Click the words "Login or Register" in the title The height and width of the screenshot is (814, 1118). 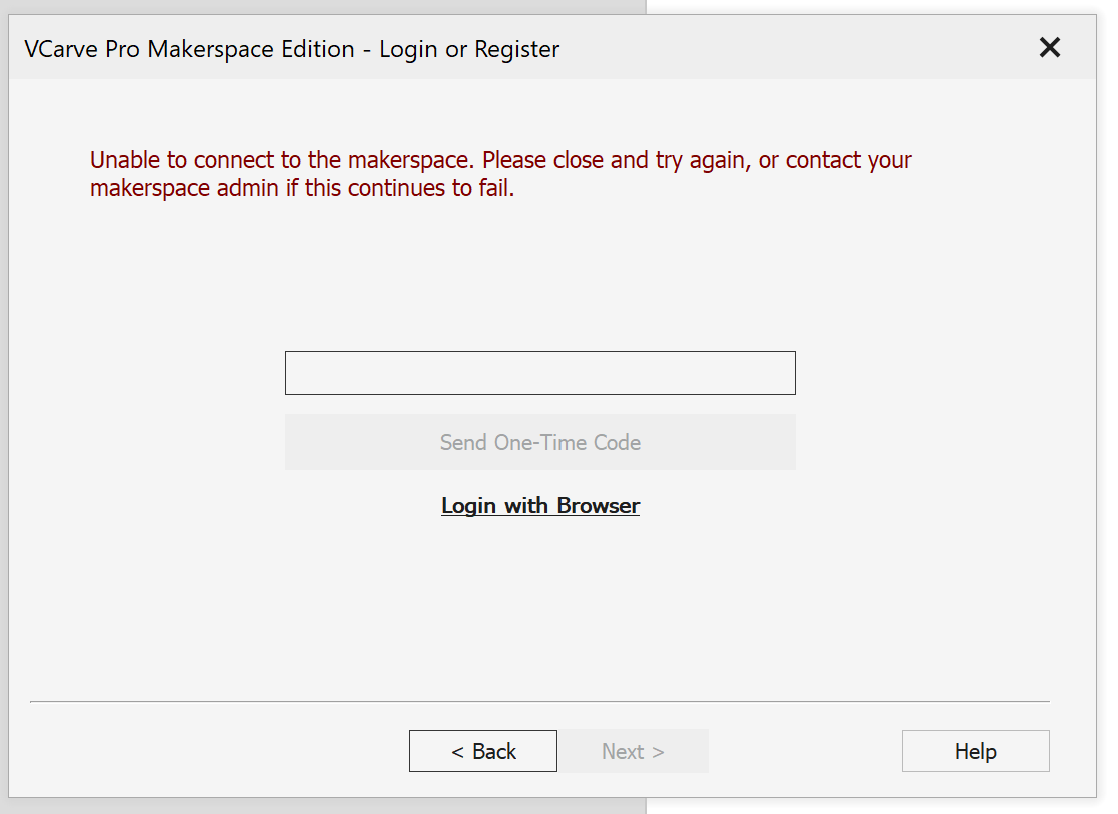[469, 49]
